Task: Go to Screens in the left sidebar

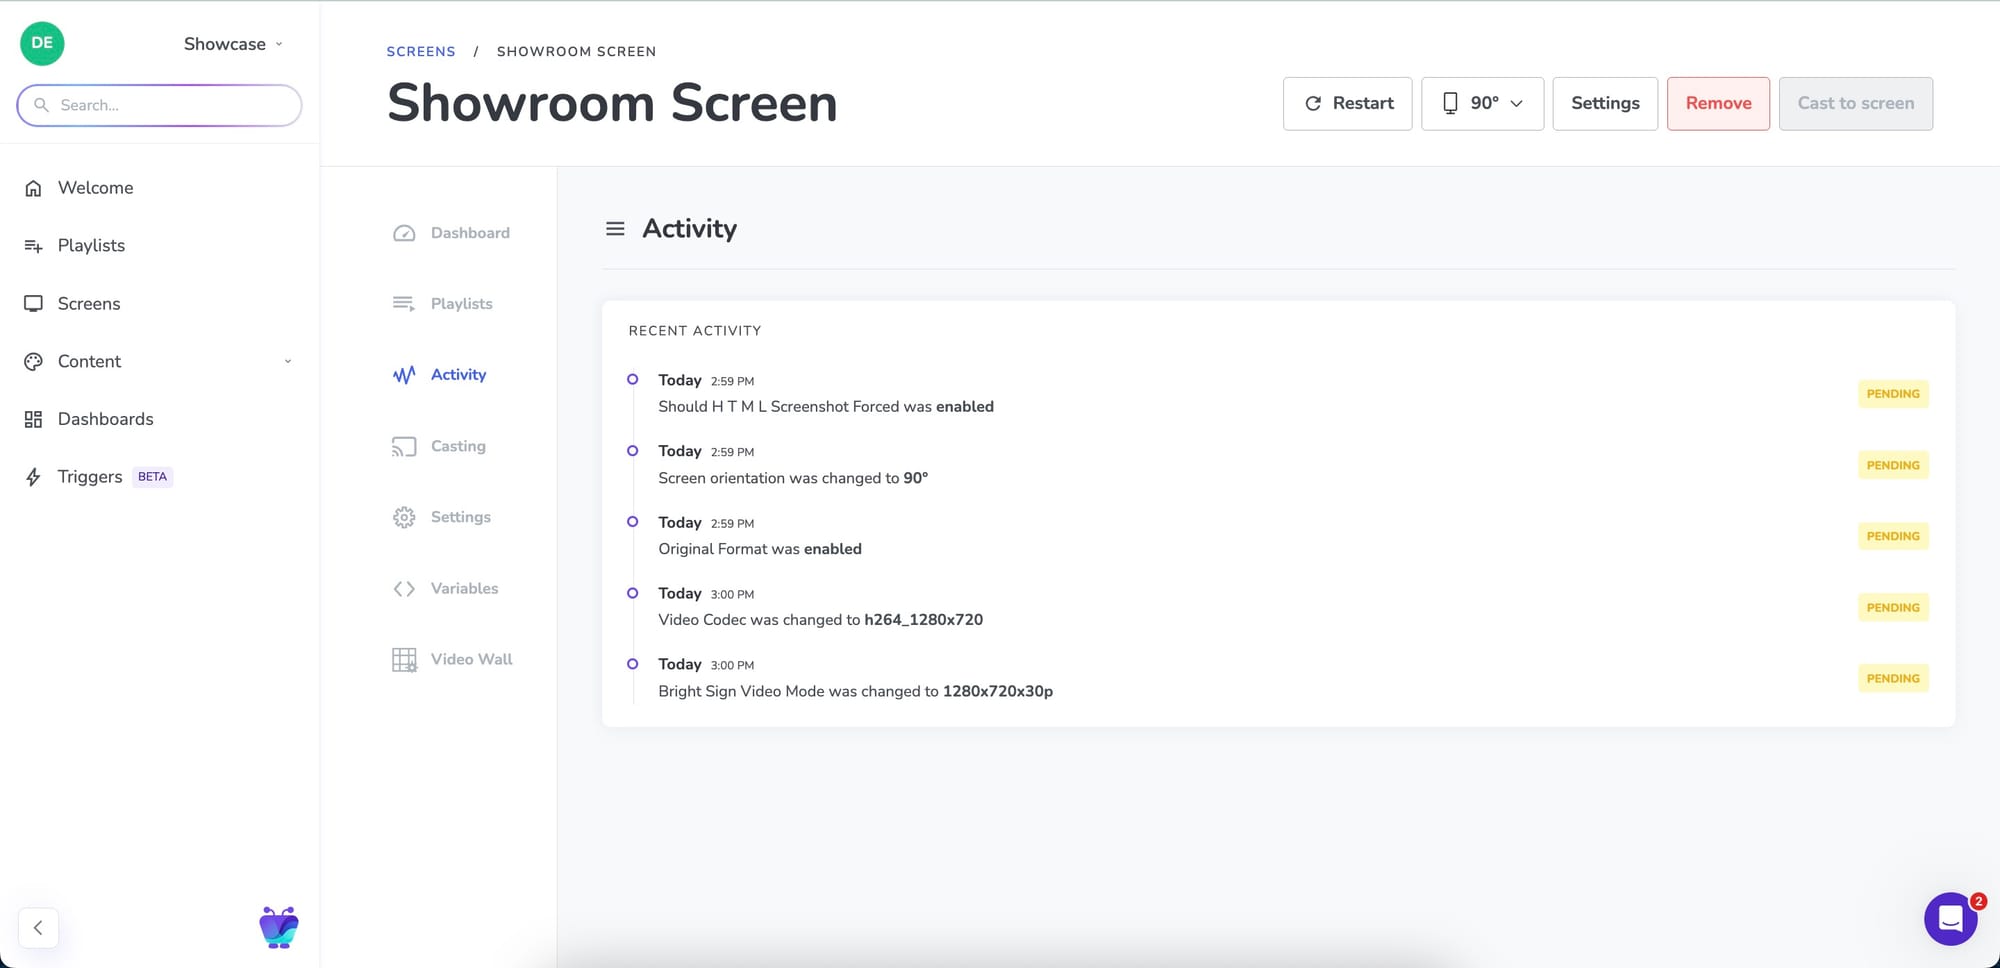Action: point(88,303)
